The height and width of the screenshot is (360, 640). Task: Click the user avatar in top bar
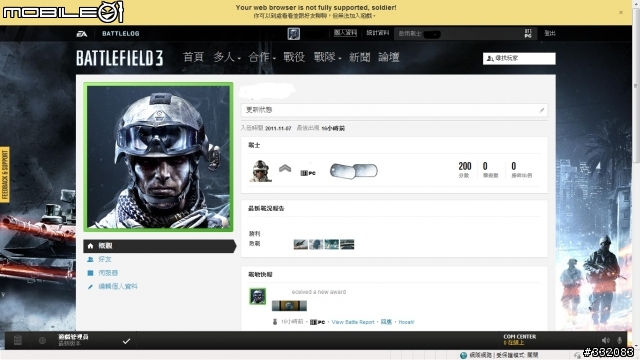point(293,33)
